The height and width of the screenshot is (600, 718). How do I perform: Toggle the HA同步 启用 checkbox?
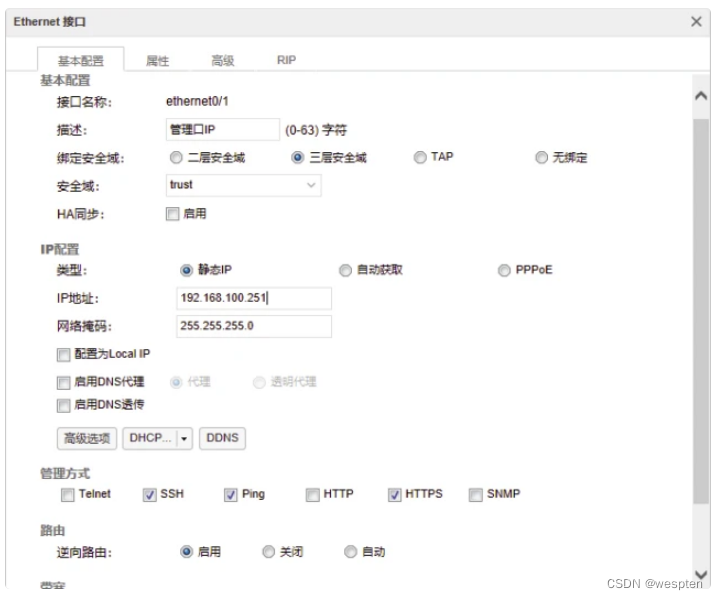coord(172,214)
